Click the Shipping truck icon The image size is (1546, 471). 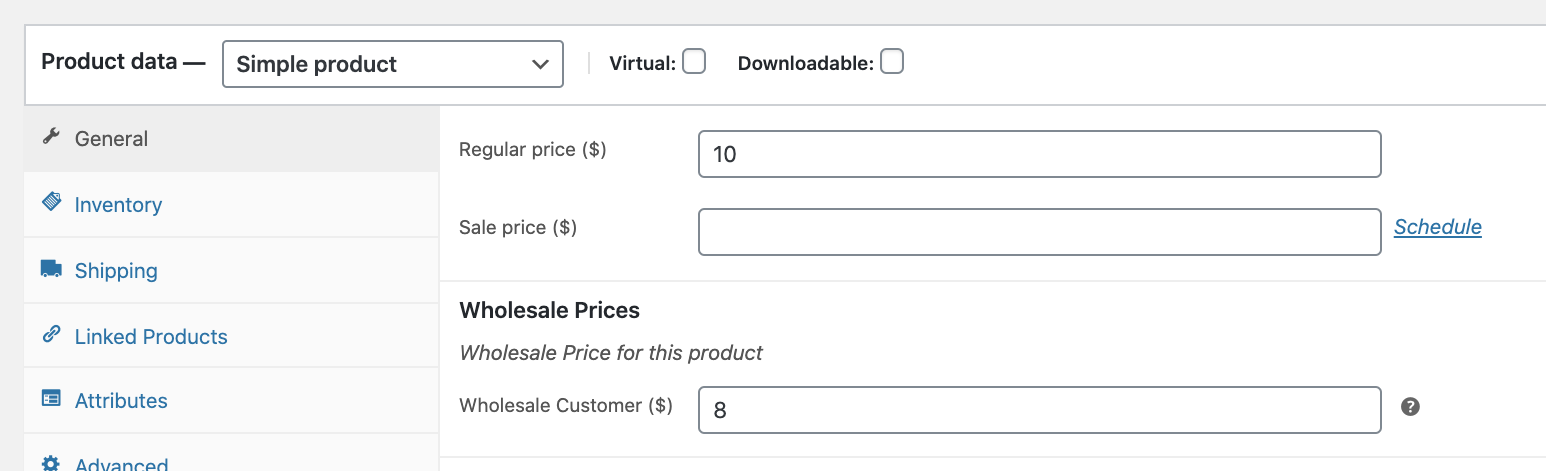(51, 268)
